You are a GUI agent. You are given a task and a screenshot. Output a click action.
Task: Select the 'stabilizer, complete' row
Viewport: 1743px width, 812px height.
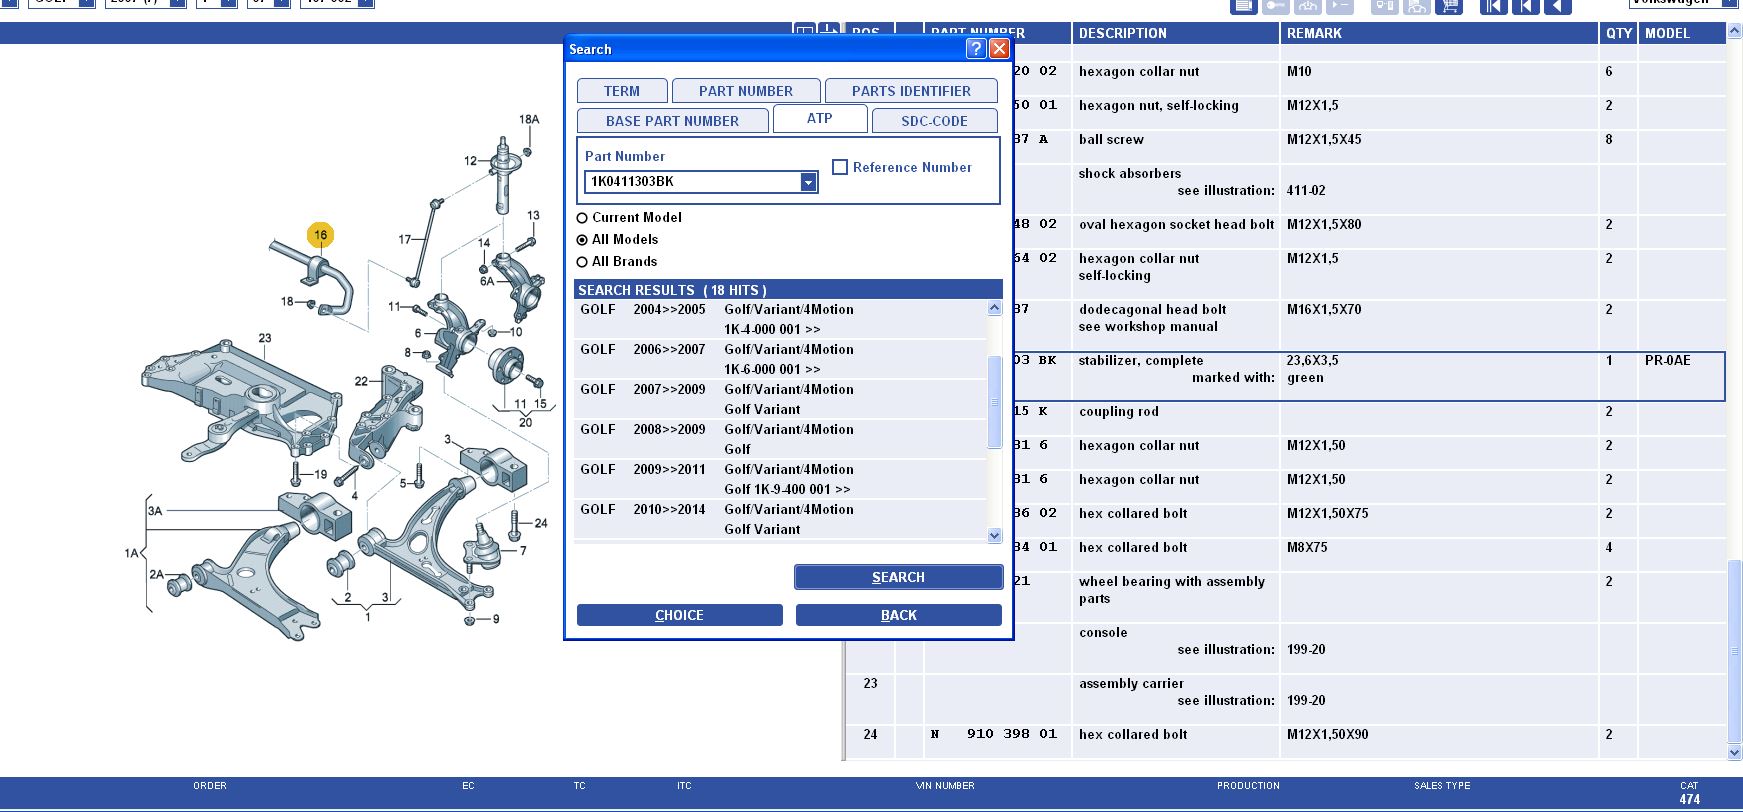tap(1286, 376)
